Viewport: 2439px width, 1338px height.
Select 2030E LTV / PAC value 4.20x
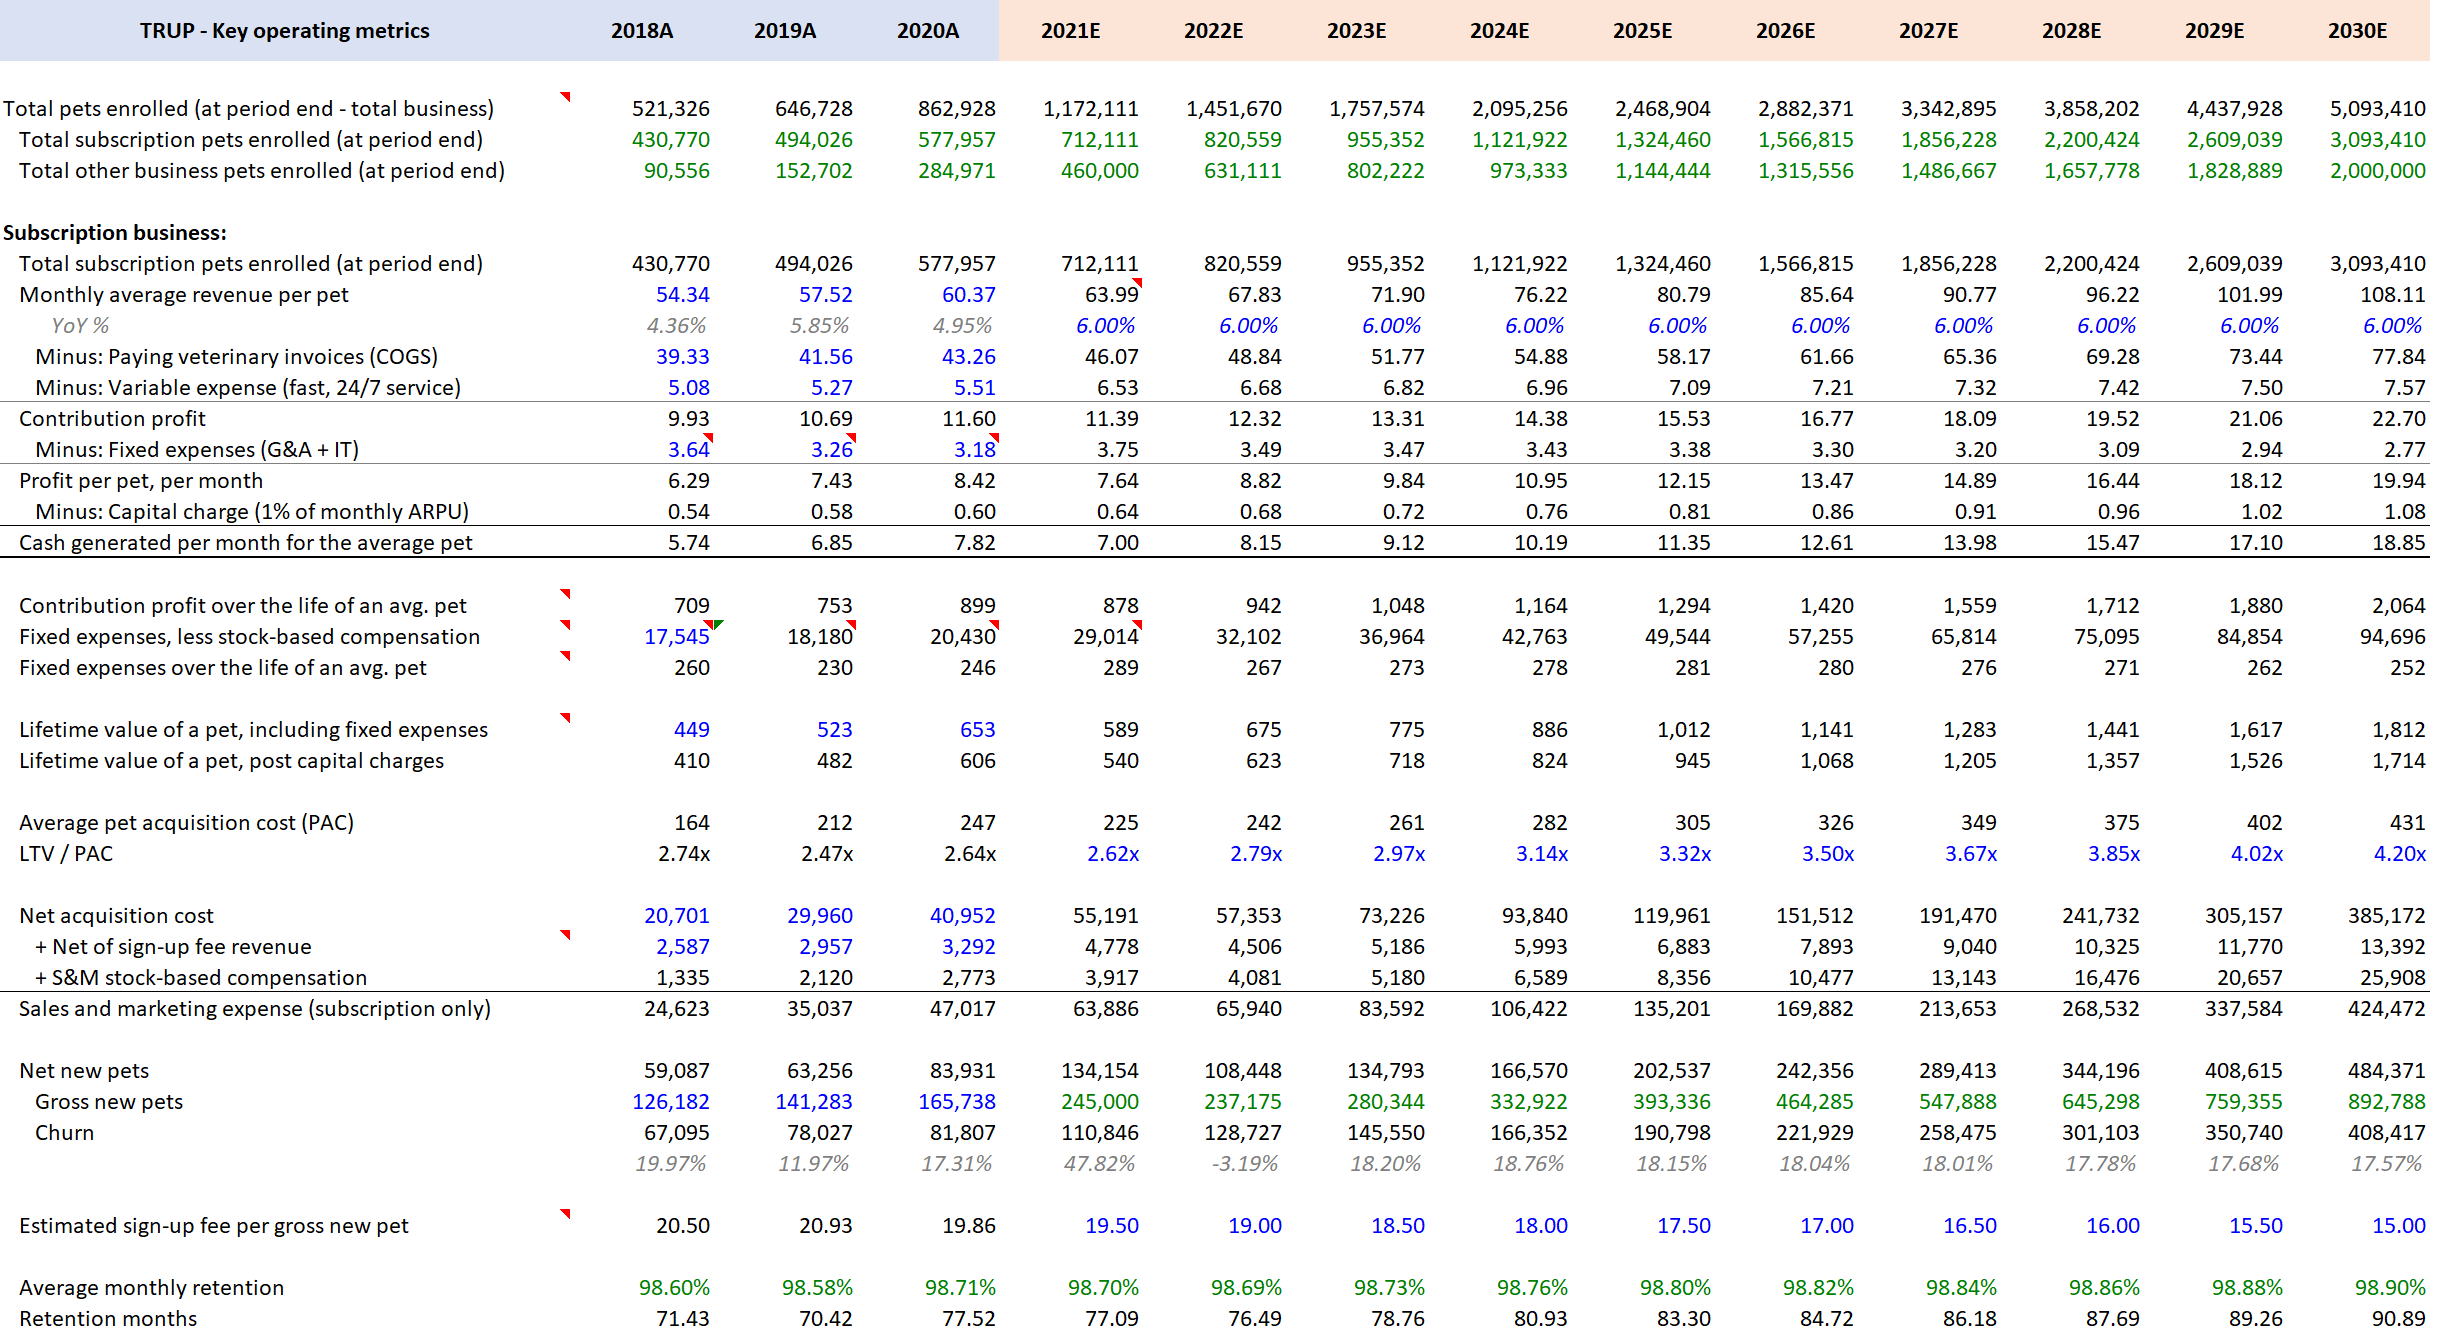(2399, 853)
